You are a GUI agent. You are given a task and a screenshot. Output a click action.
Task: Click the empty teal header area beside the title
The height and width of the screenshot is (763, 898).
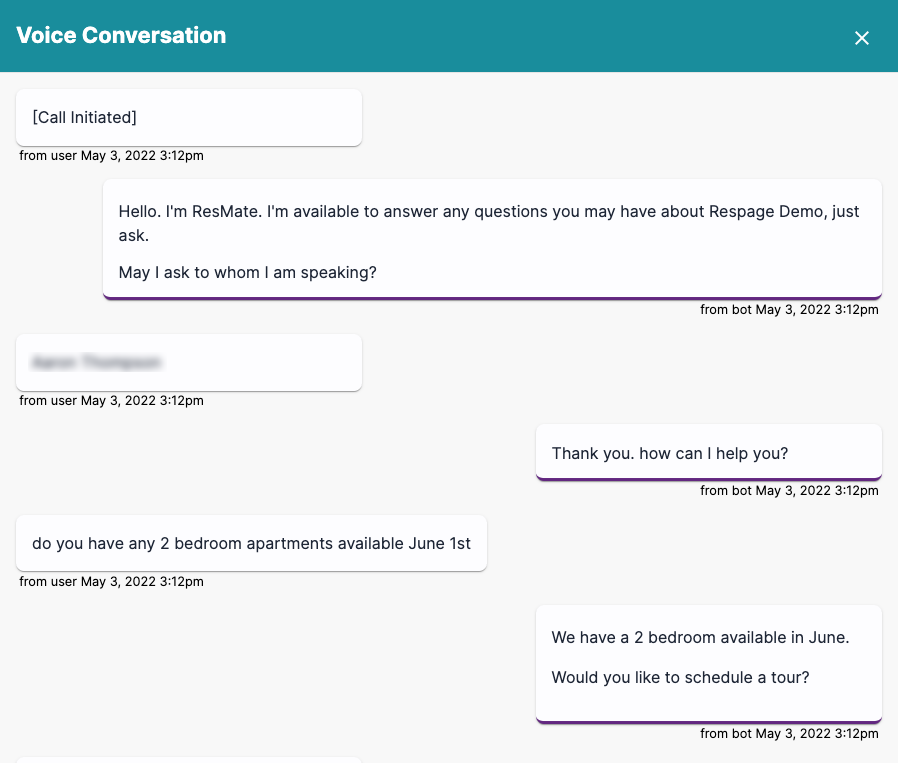pyautogui.click(x=540, y=36)
